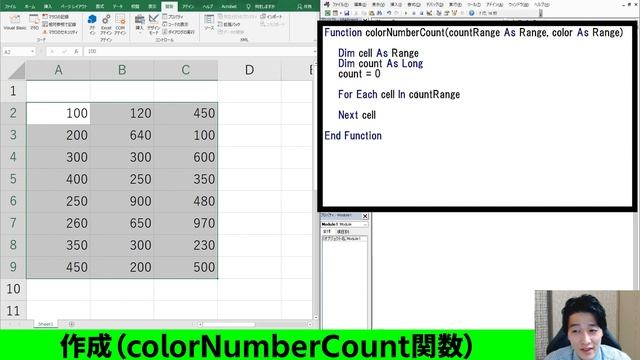Click the formula bar showing 100
Screen dimensions: 640x360
[200, 51]
